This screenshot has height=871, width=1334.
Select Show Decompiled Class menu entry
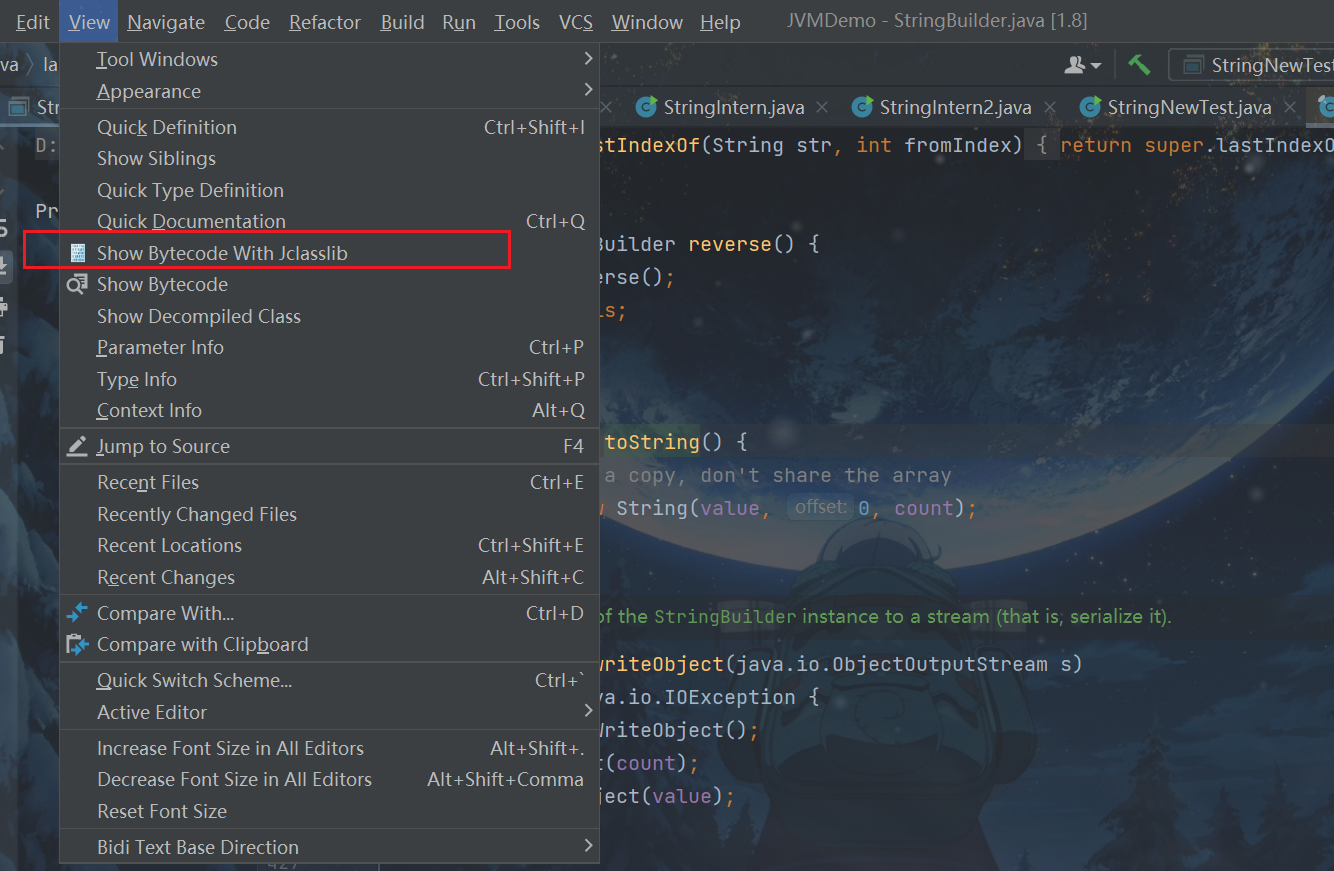pyautogui.click(x=199, y=317)
